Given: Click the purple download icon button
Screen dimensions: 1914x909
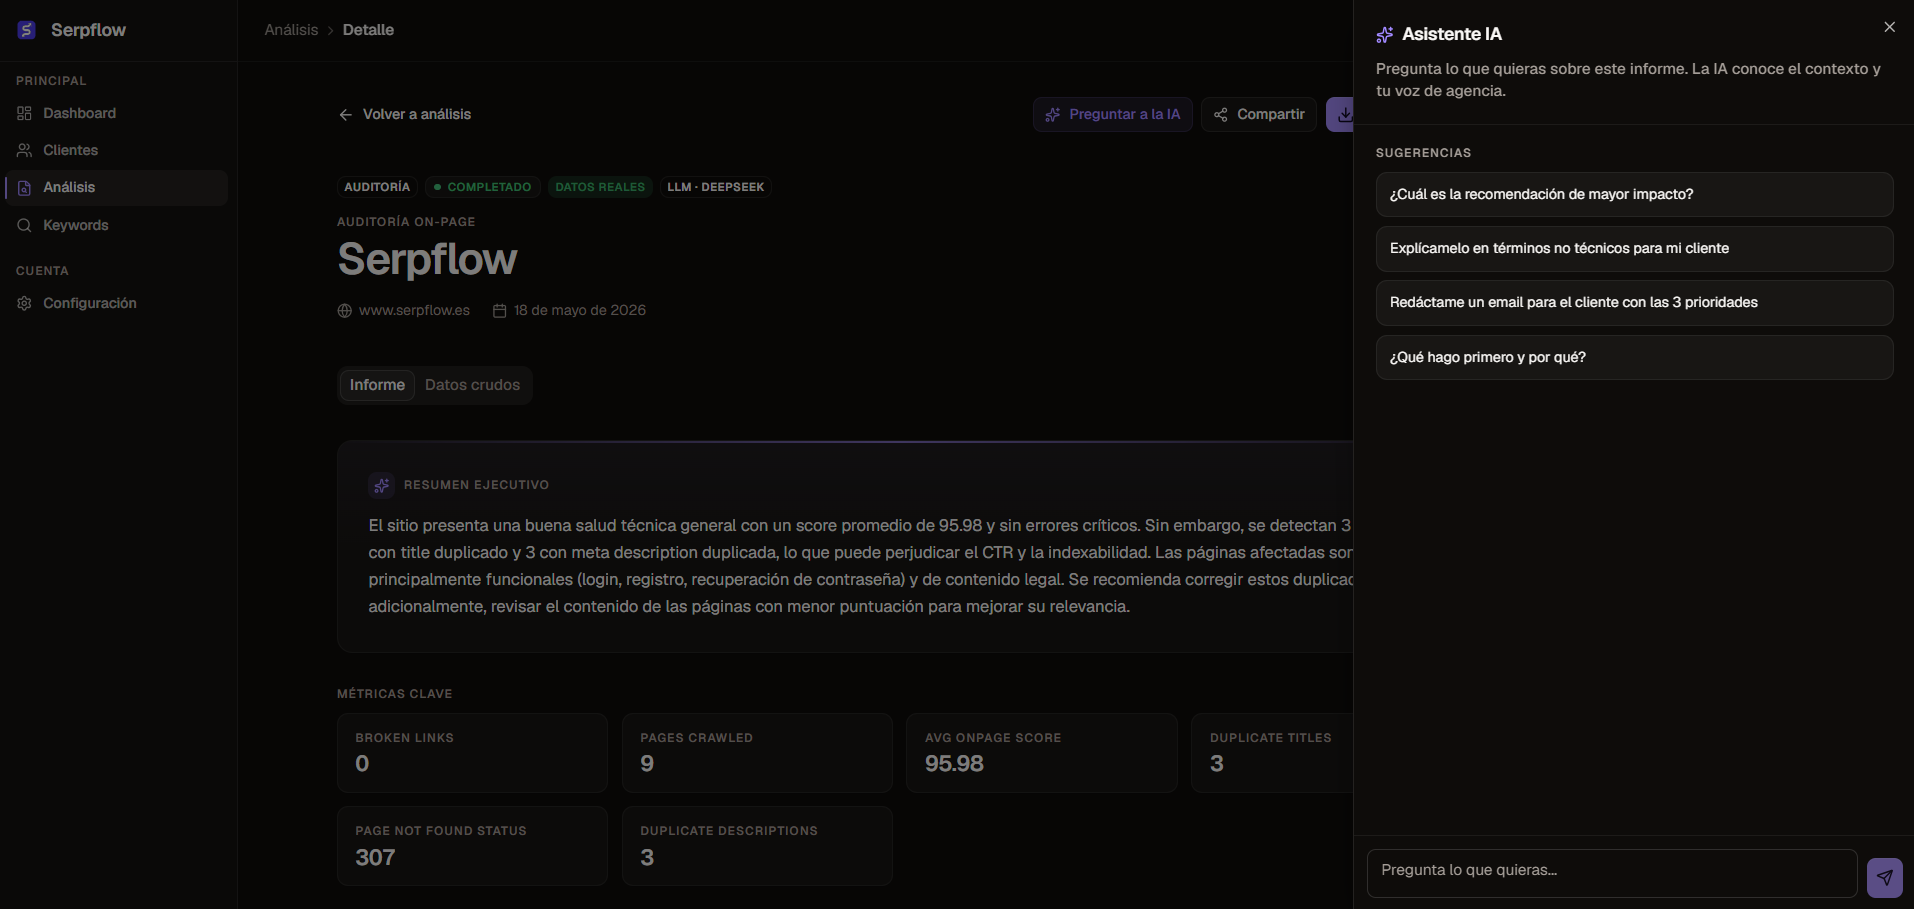Looking at the screenshot, I should point(1340,114).
